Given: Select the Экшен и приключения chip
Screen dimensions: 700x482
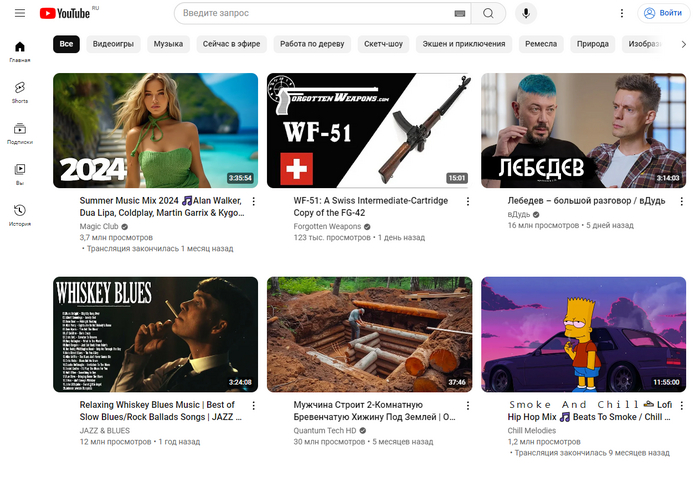Looking at the screenshot, I should (464, 44).
